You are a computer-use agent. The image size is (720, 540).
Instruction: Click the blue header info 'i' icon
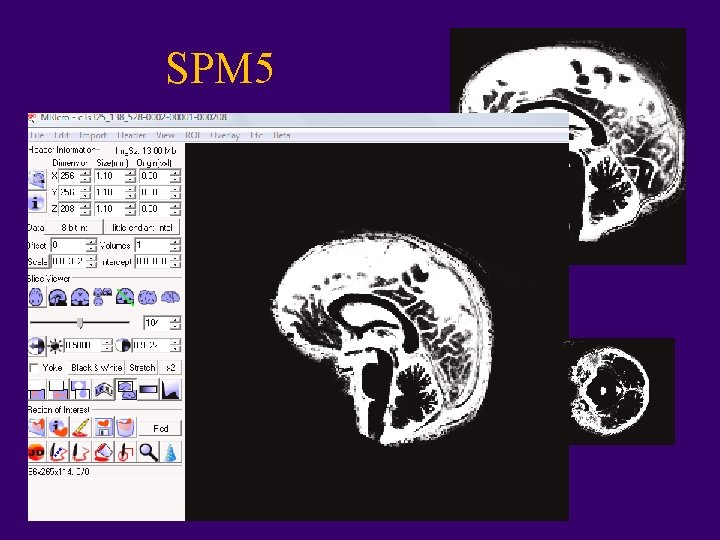37,202
